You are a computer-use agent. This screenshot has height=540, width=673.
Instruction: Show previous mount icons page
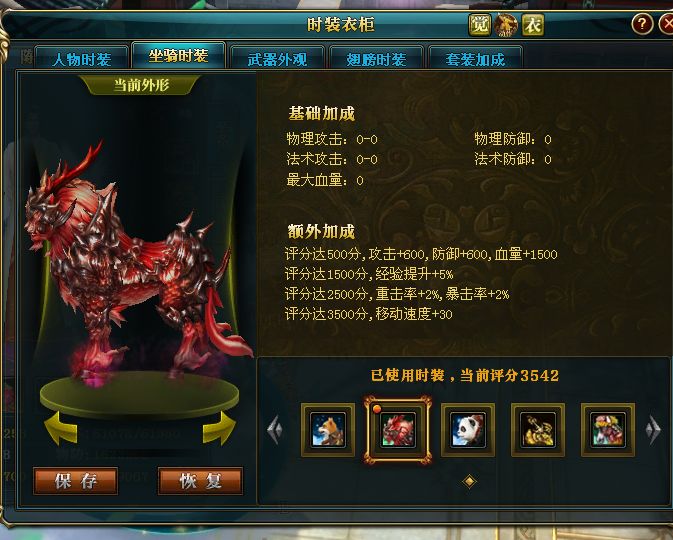(275, 430)
